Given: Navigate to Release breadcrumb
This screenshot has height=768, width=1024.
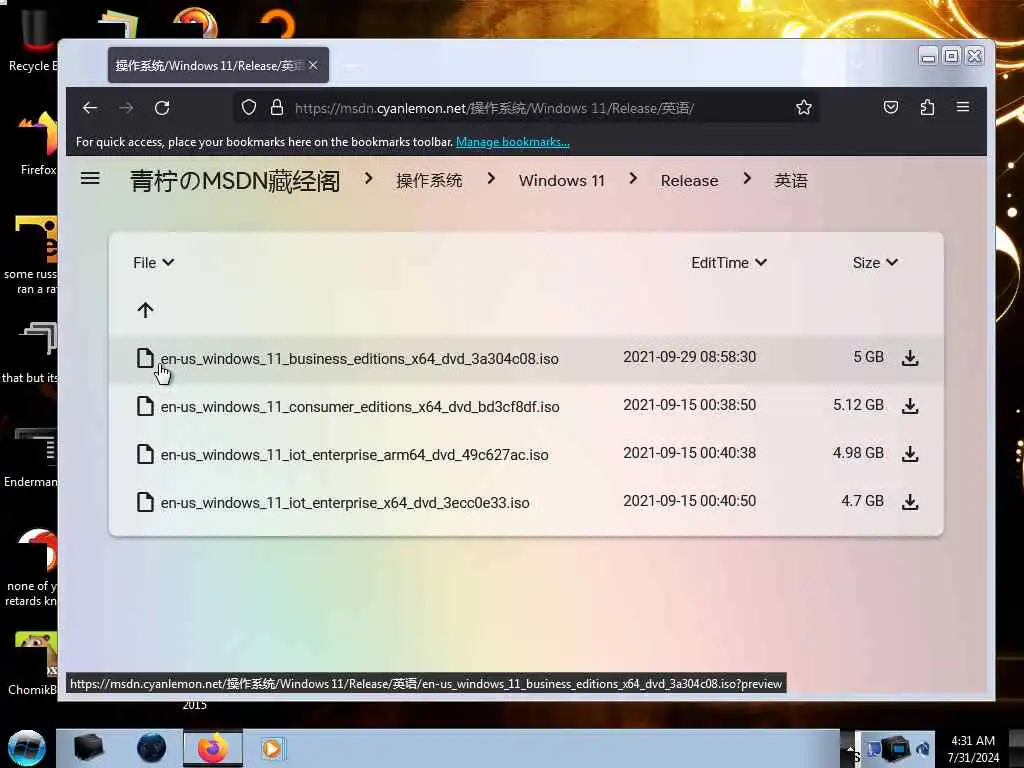Looking at the screenshot, I should (689, 180).
